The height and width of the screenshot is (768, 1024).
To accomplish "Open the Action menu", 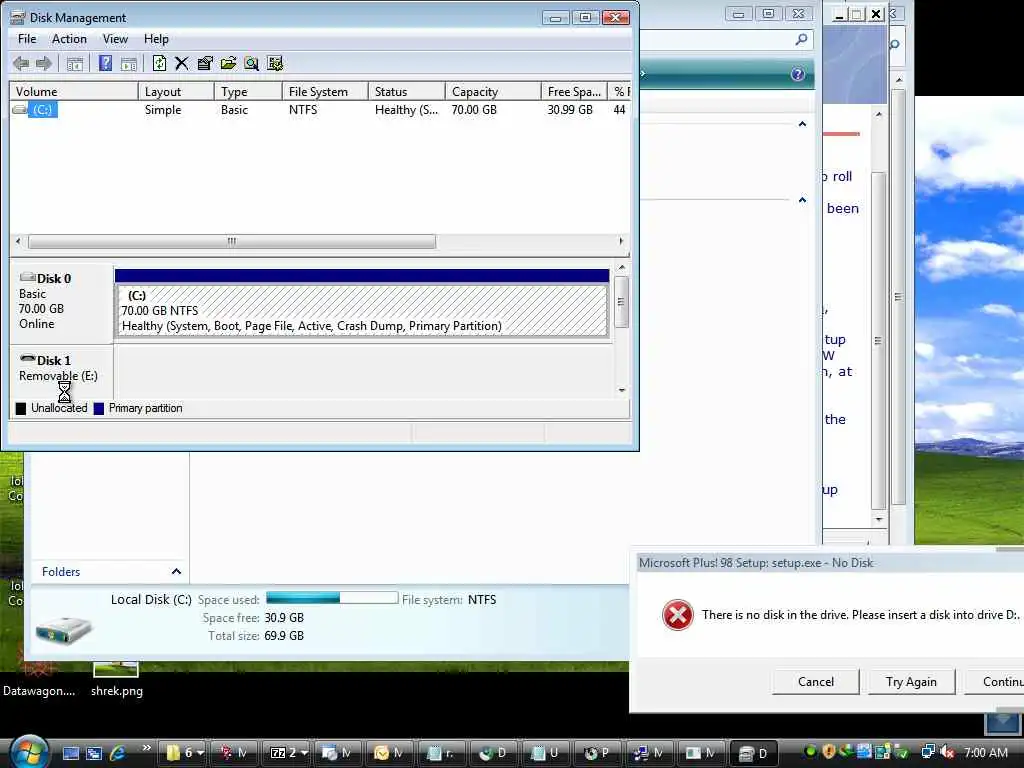I will click(x=69, y=39).
